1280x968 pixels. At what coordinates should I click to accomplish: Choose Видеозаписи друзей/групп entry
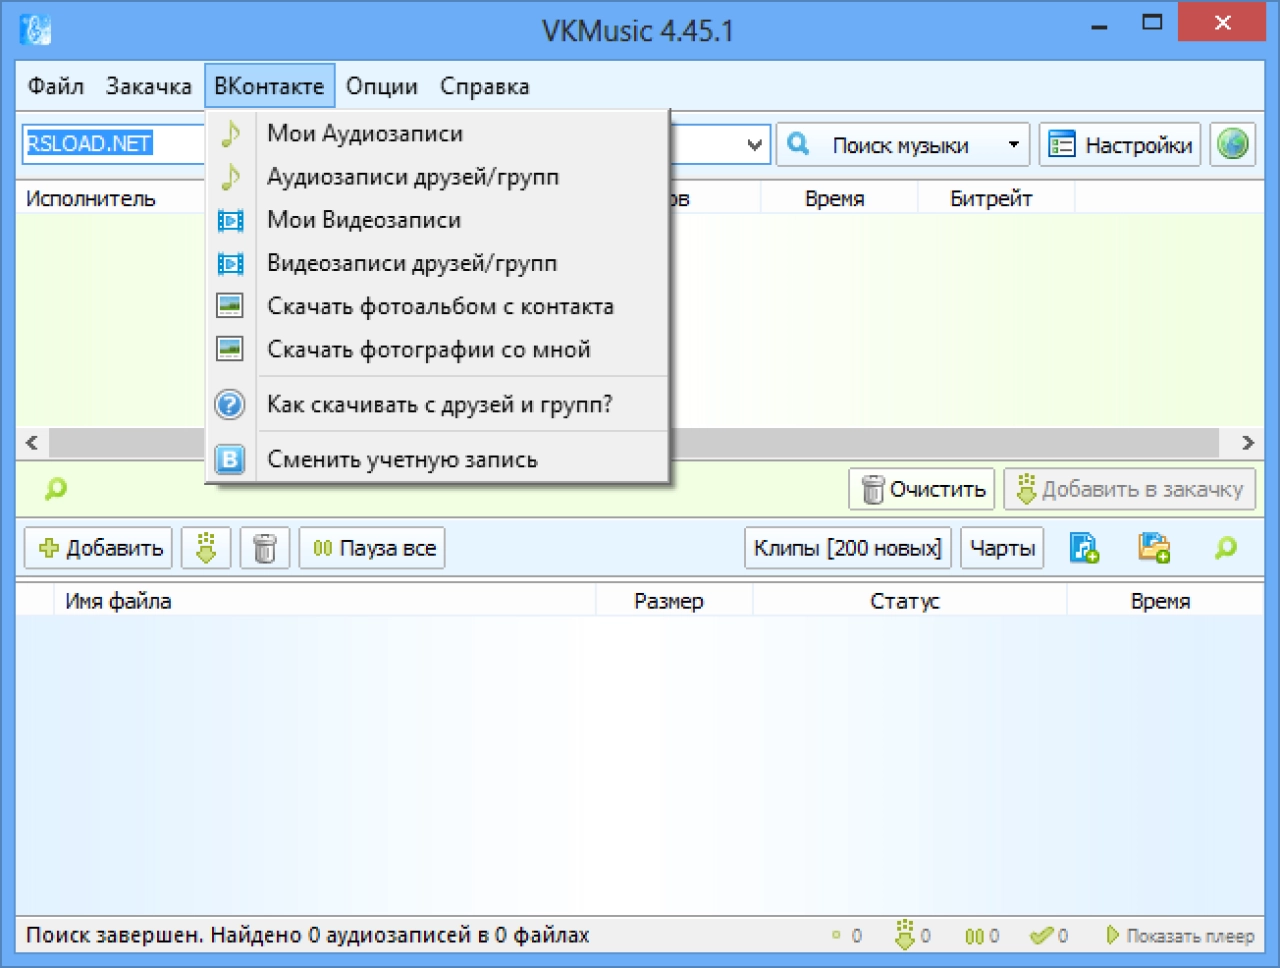(x=437, y=263)
